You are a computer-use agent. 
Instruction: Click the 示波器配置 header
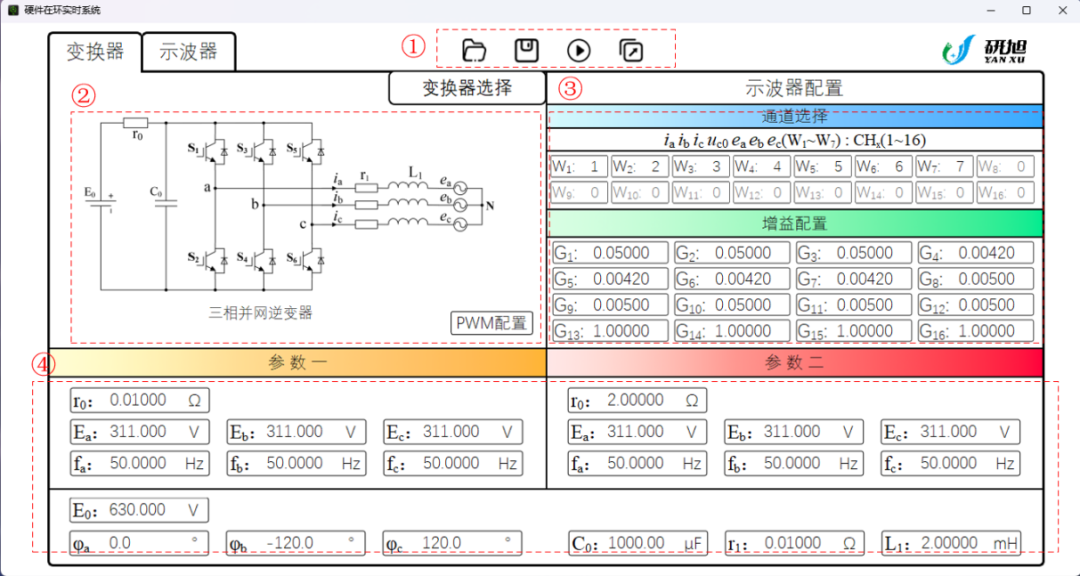tap(794, 88)
